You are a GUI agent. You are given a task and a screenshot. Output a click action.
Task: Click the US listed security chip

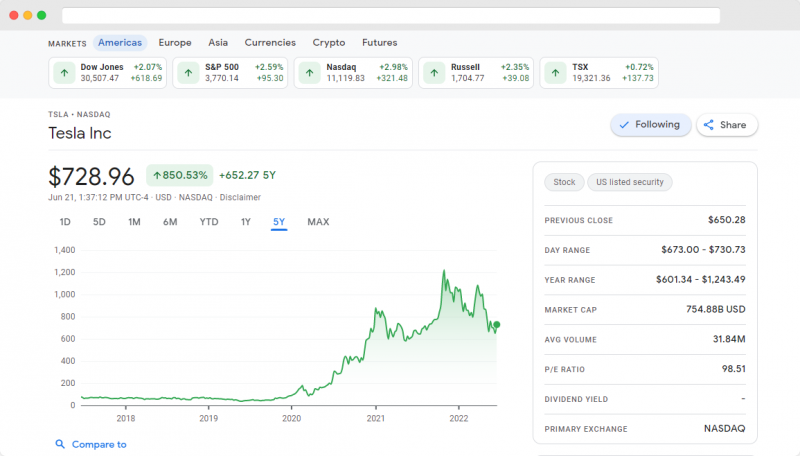[x=630, y=182]
